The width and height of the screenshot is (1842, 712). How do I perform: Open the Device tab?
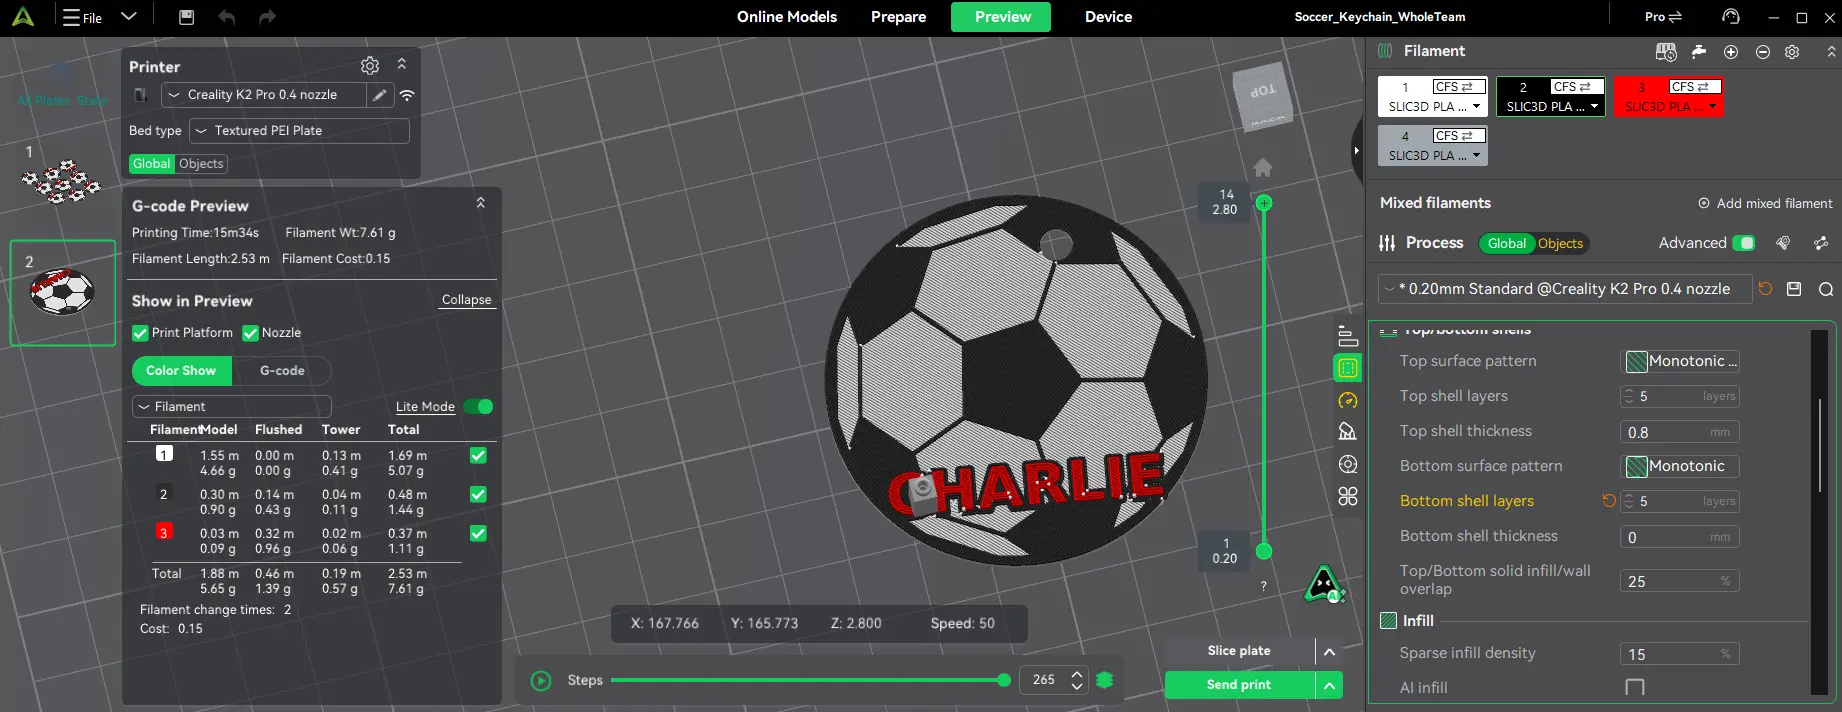(x=1108, y=17)
